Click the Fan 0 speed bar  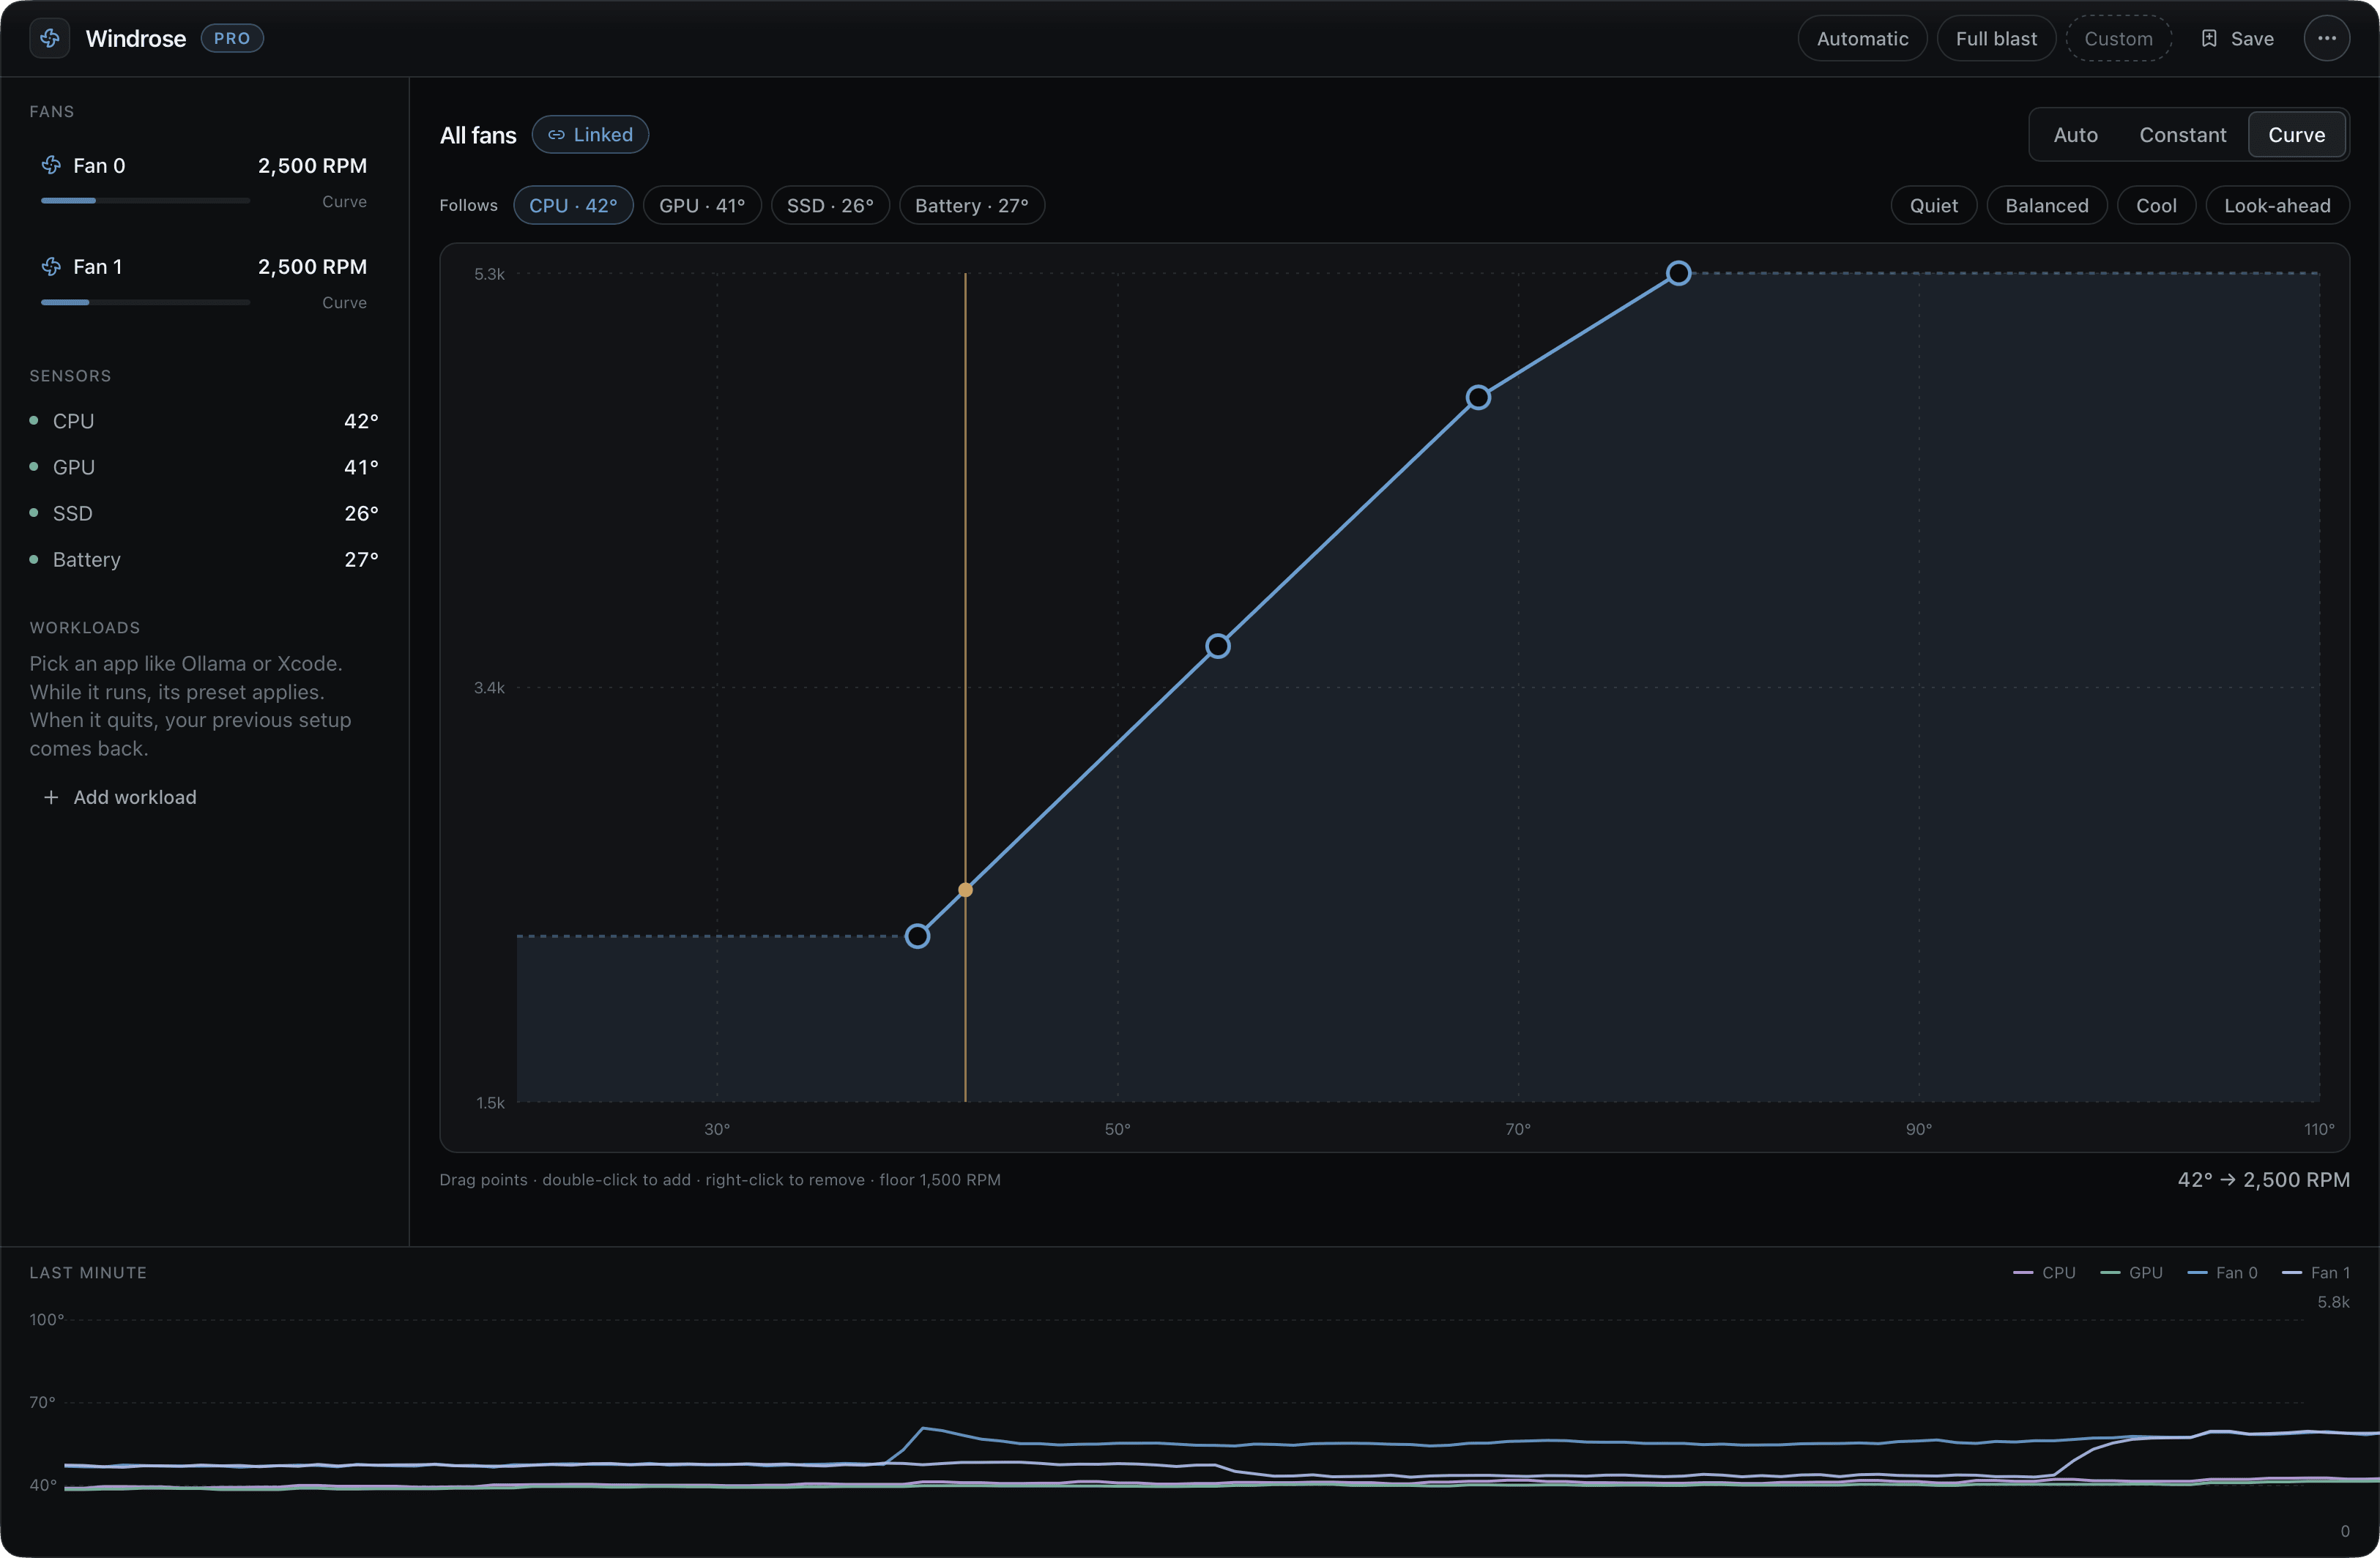coord(145,200)
